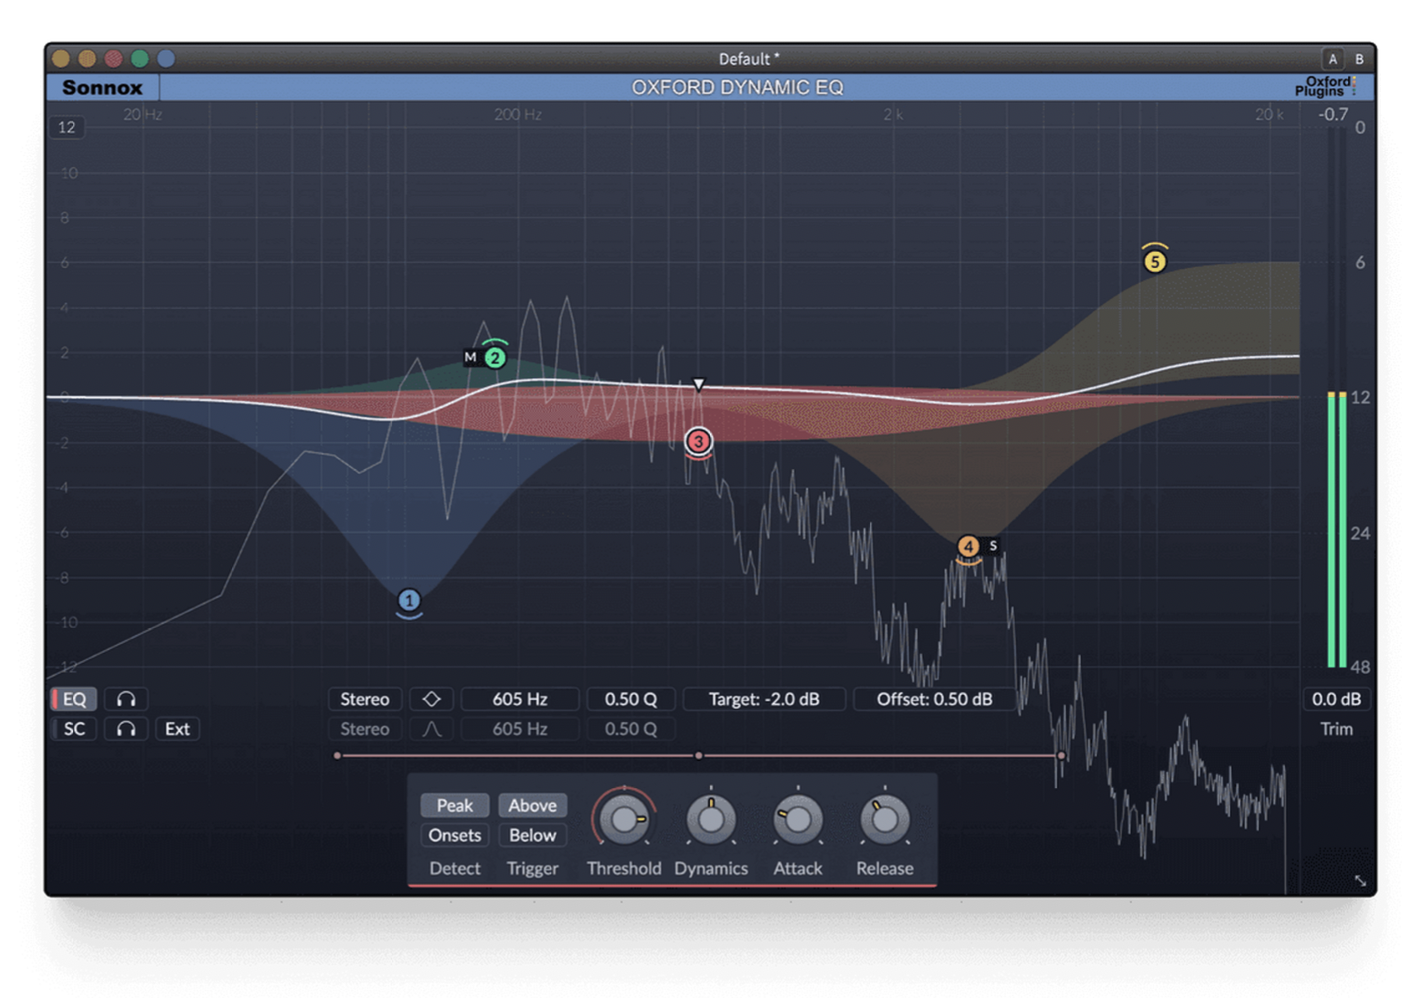The height and width of the screenshot is (998, 1402).
Task: Click the orange band 4 node
Action: [x=967, y=547]
